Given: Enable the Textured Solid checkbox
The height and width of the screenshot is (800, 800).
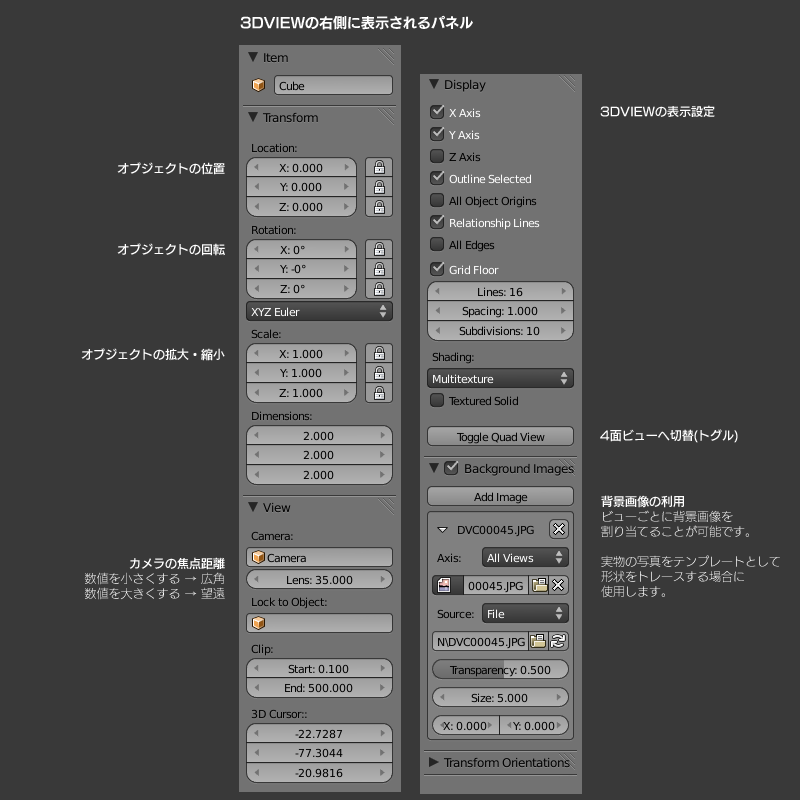Looking at the screenshot, I should 437,401.
